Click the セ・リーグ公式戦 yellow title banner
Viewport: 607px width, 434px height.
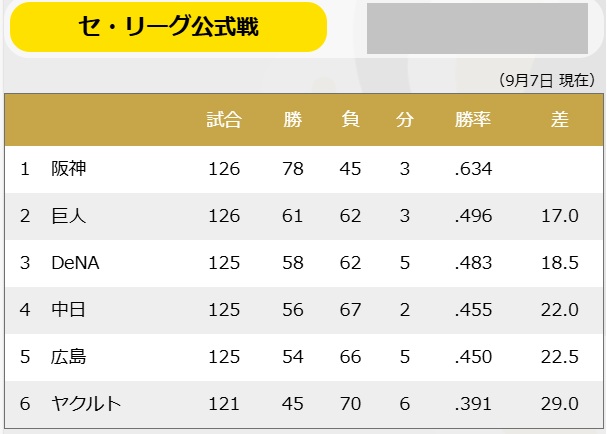point(168,27)
